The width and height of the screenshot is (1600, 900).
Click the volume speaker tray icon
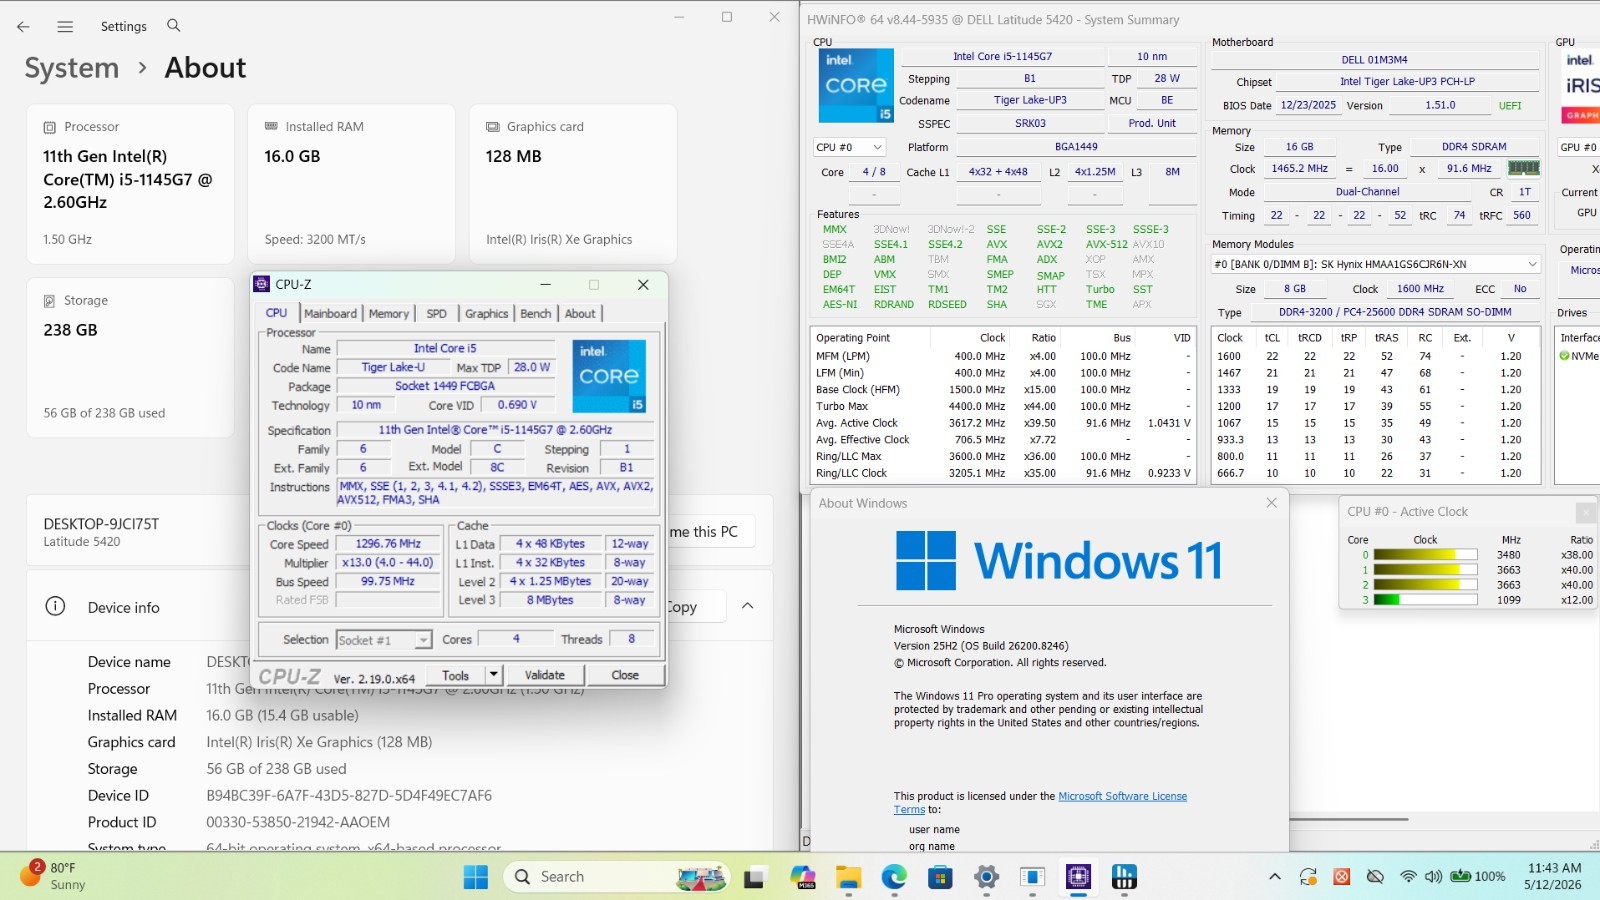pos(1433,877)
